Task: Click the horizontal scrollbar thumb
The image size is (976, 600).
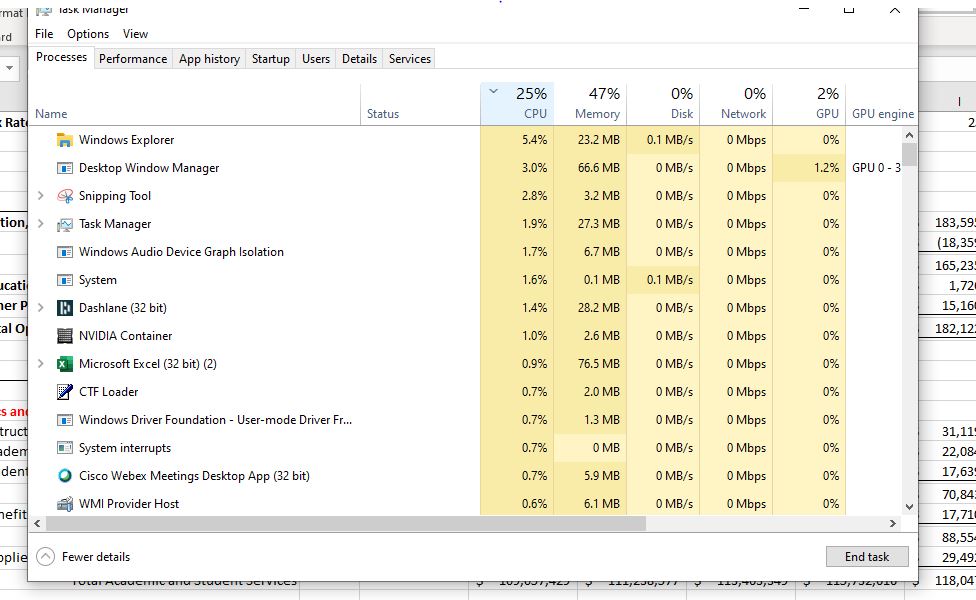Action: (345, 523)
